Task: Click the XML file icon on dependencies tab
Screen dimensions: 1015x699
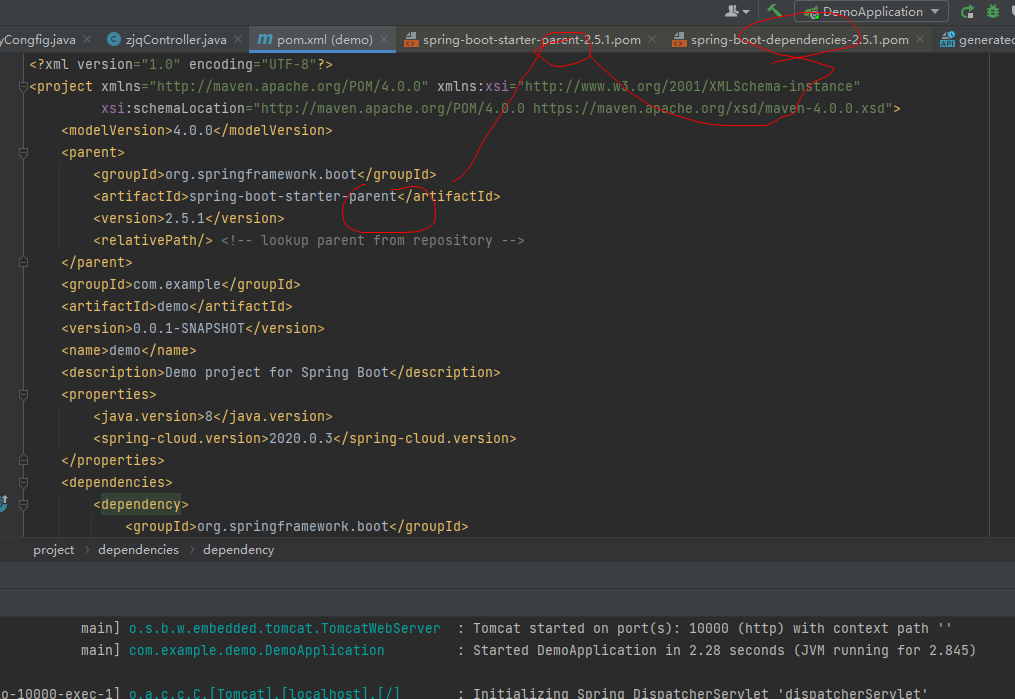Action: click(679, 39)
